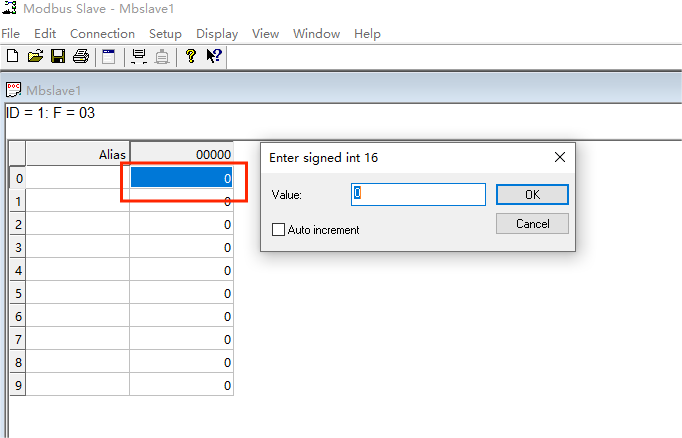The width and height of the screenshot is (682, 438).
Task: Click the New document toolbar icon
Action: click(12, 56)
